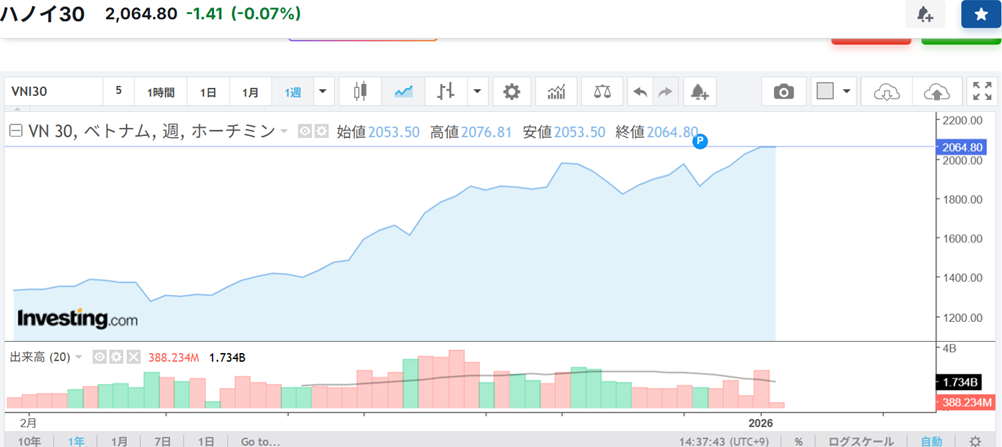Open the bar style dropdown arrow

tap(477, 92)
